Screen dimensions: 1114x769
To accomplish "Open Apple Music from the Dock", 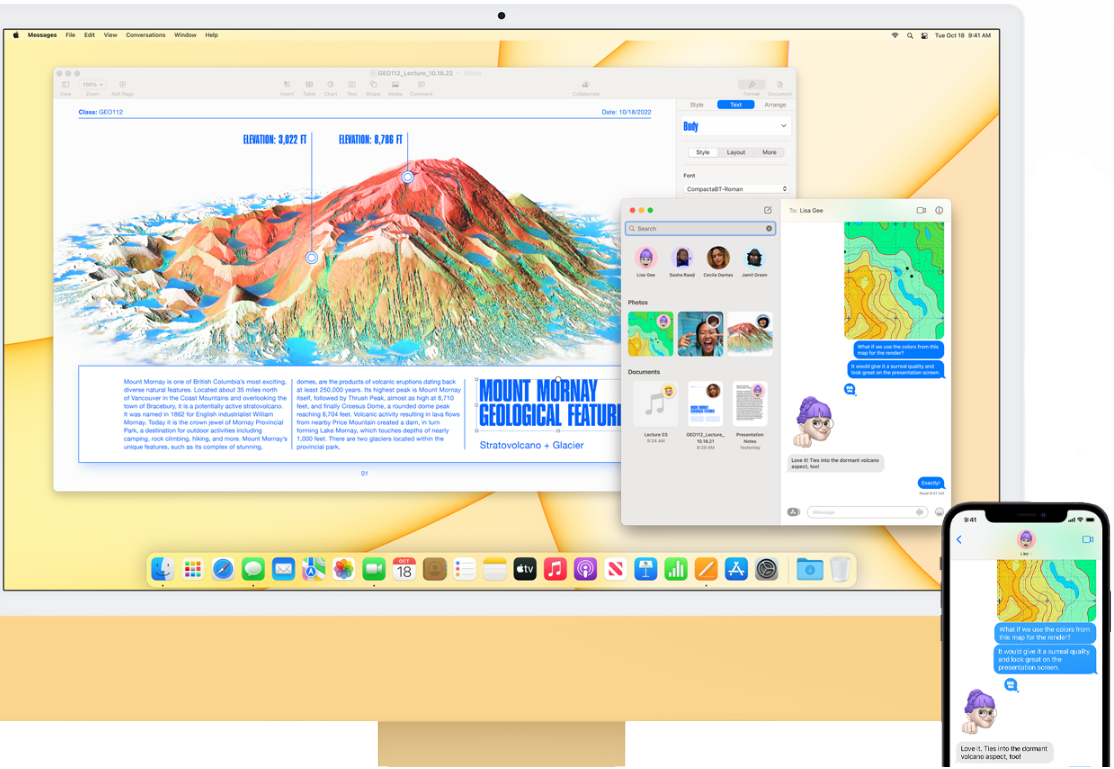I will coord(555,569).
